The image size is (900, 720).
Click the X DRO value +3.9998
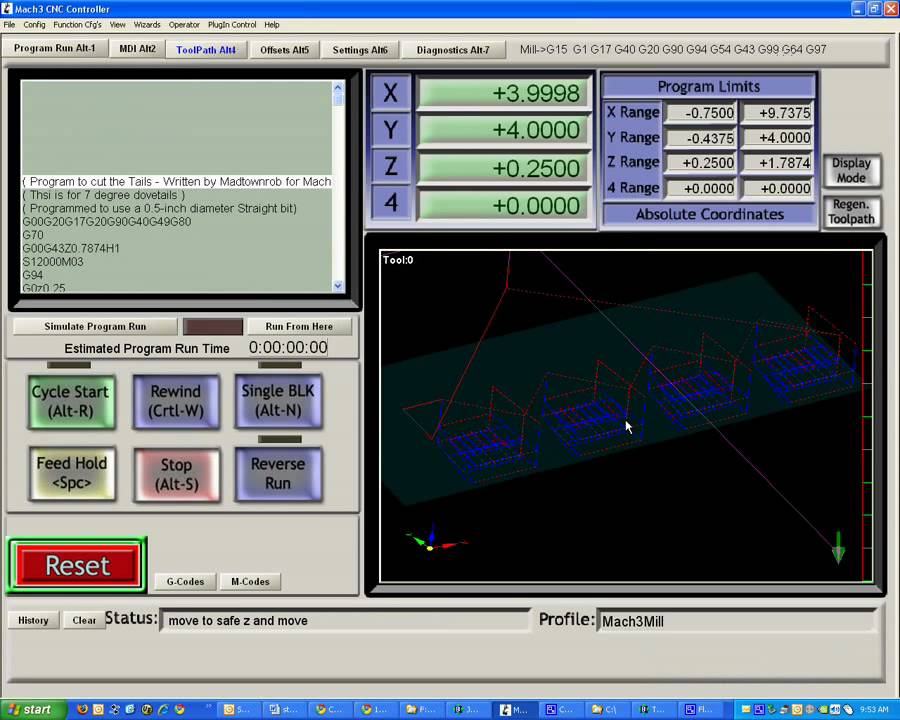[503, 93]
